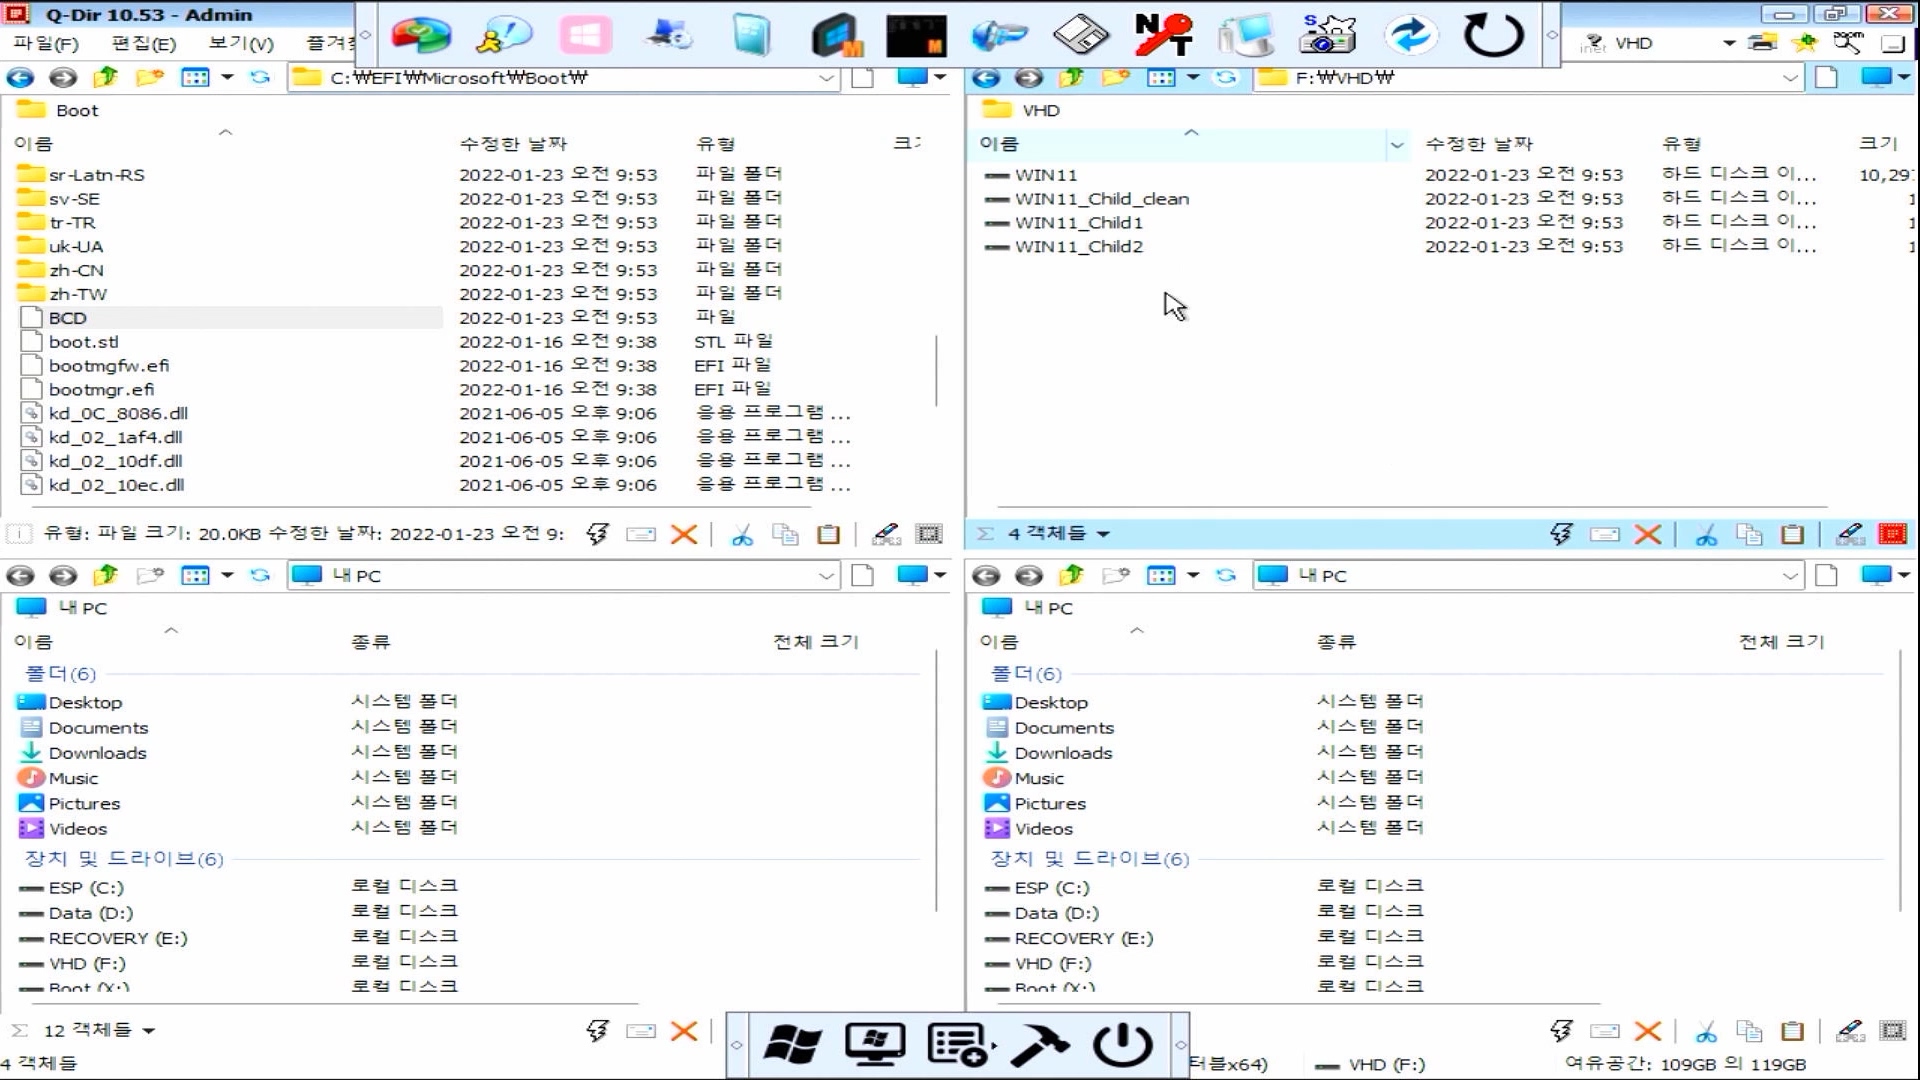
Task: Open the pink Windows logo launcher icon
Action: coord(586,35)
